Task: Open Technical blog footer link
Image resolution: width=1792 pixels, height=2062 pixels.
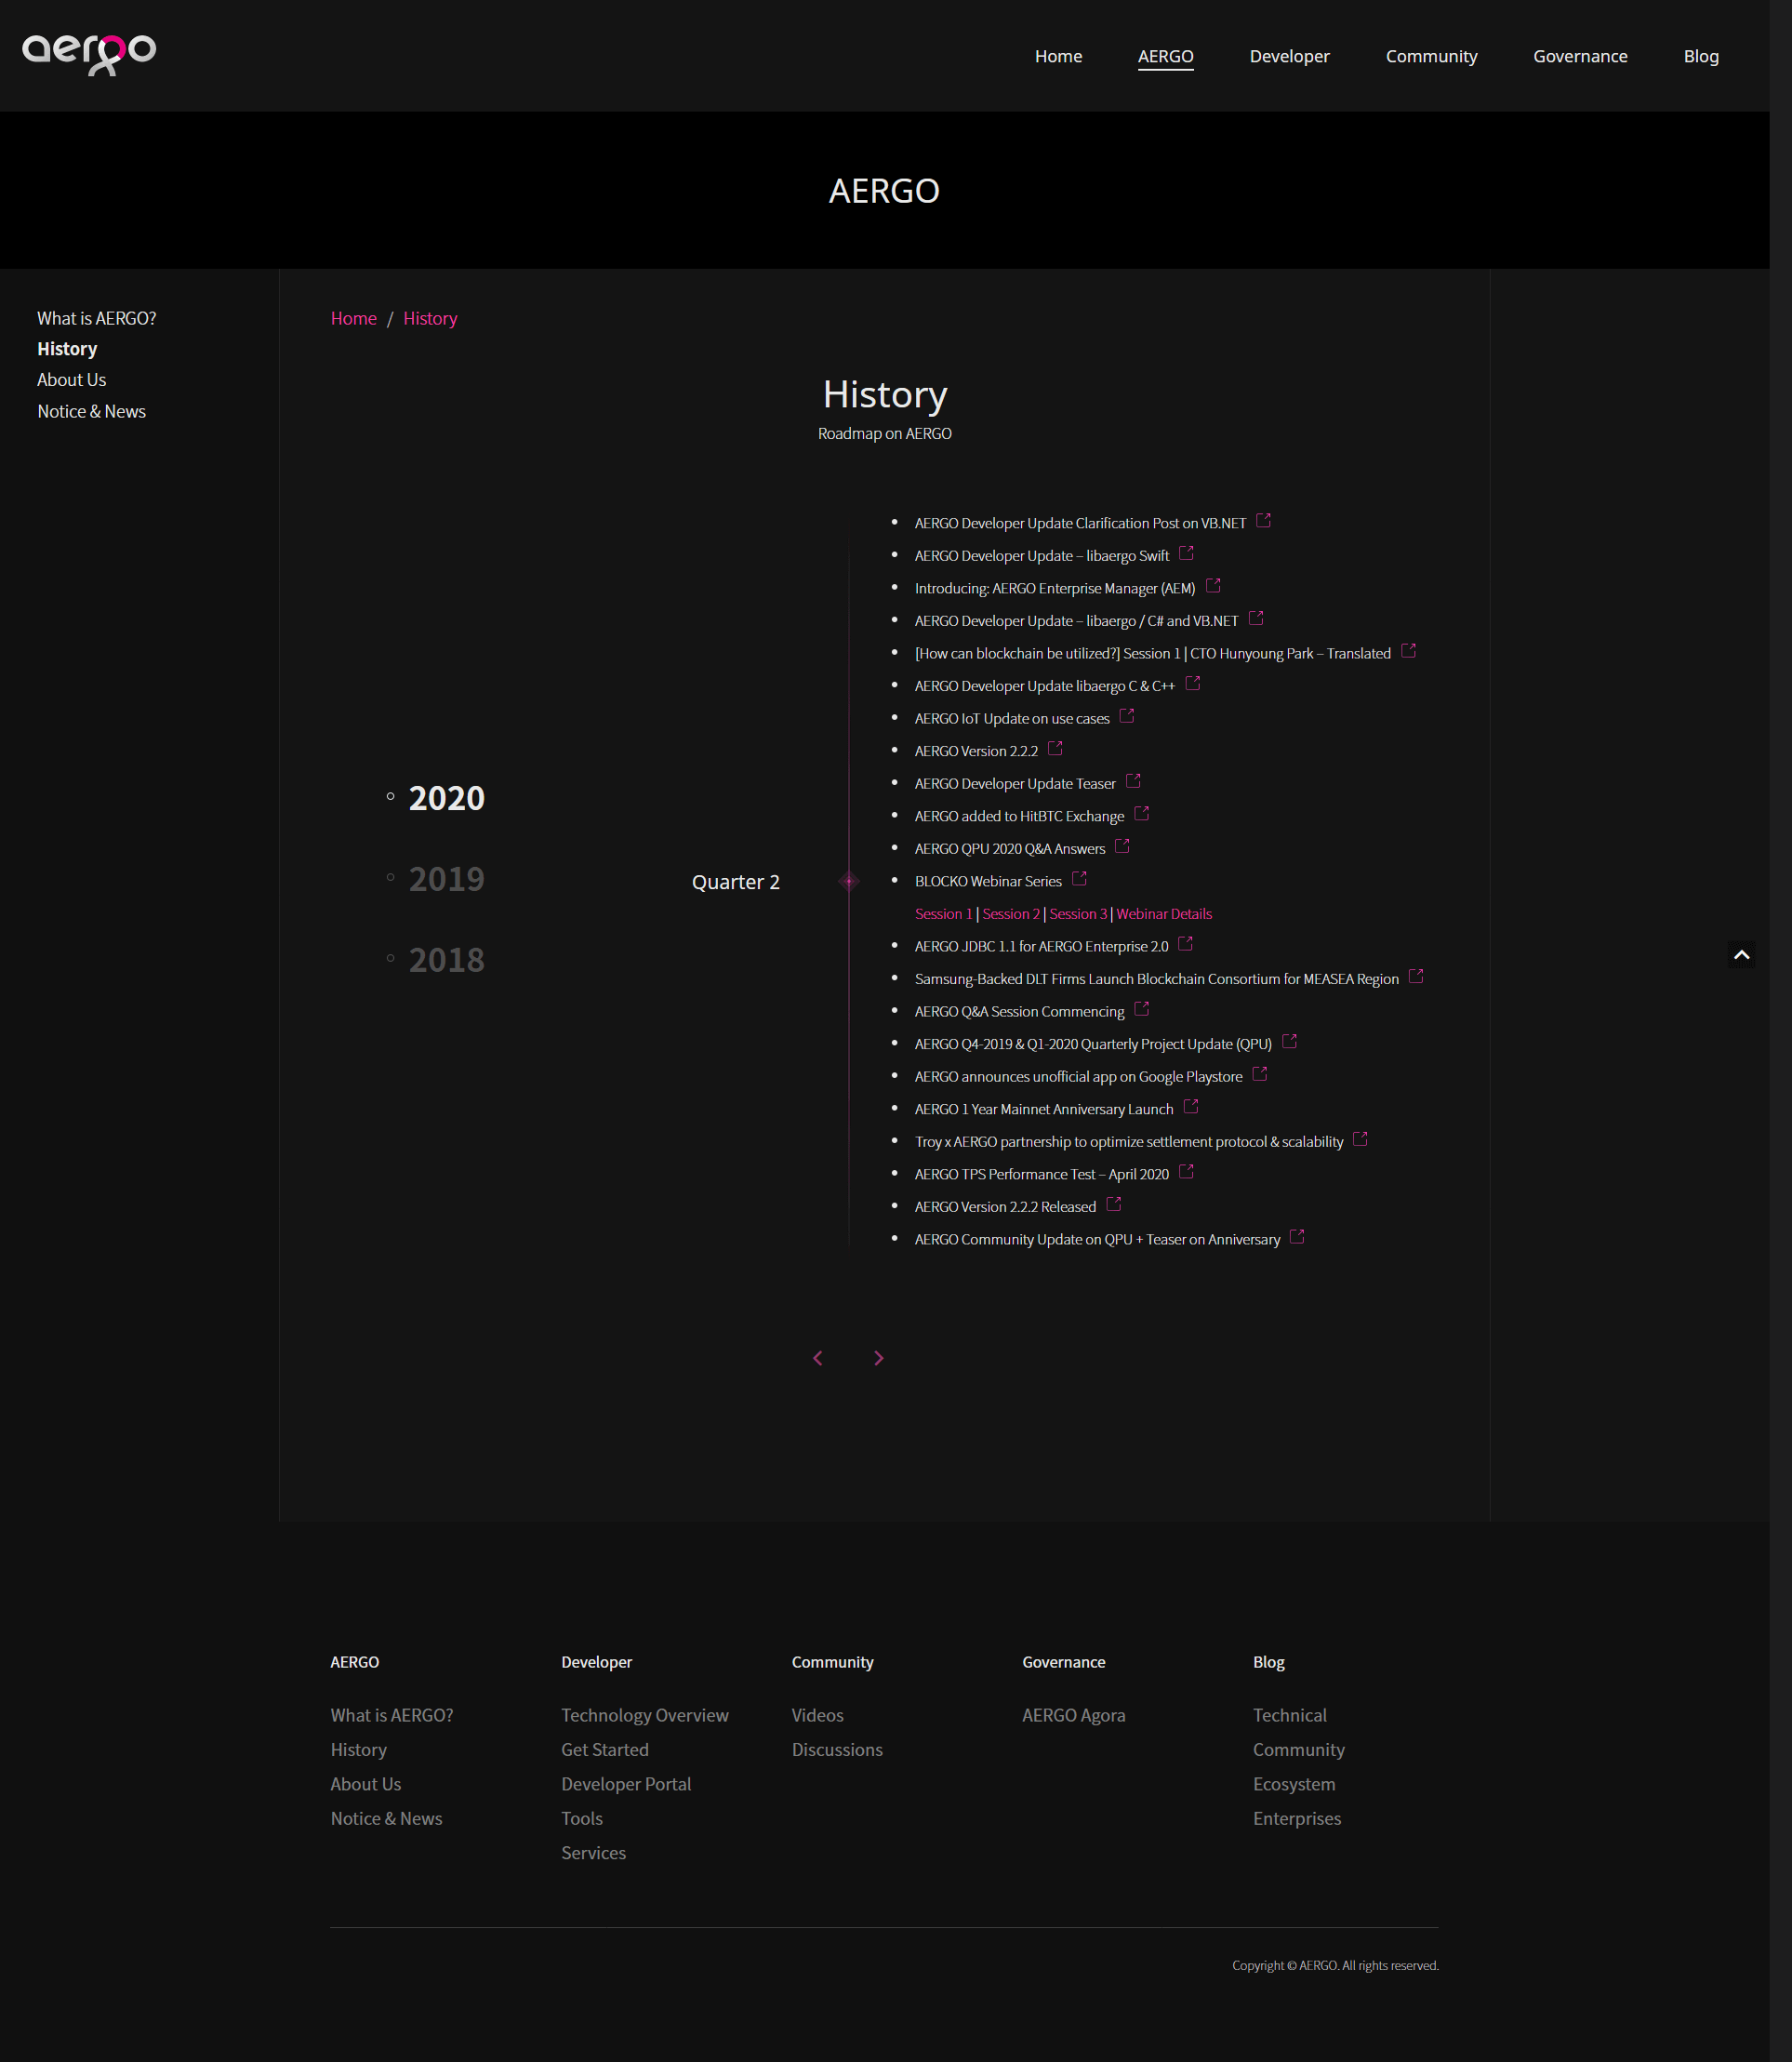Action: coord(1290,1715)
